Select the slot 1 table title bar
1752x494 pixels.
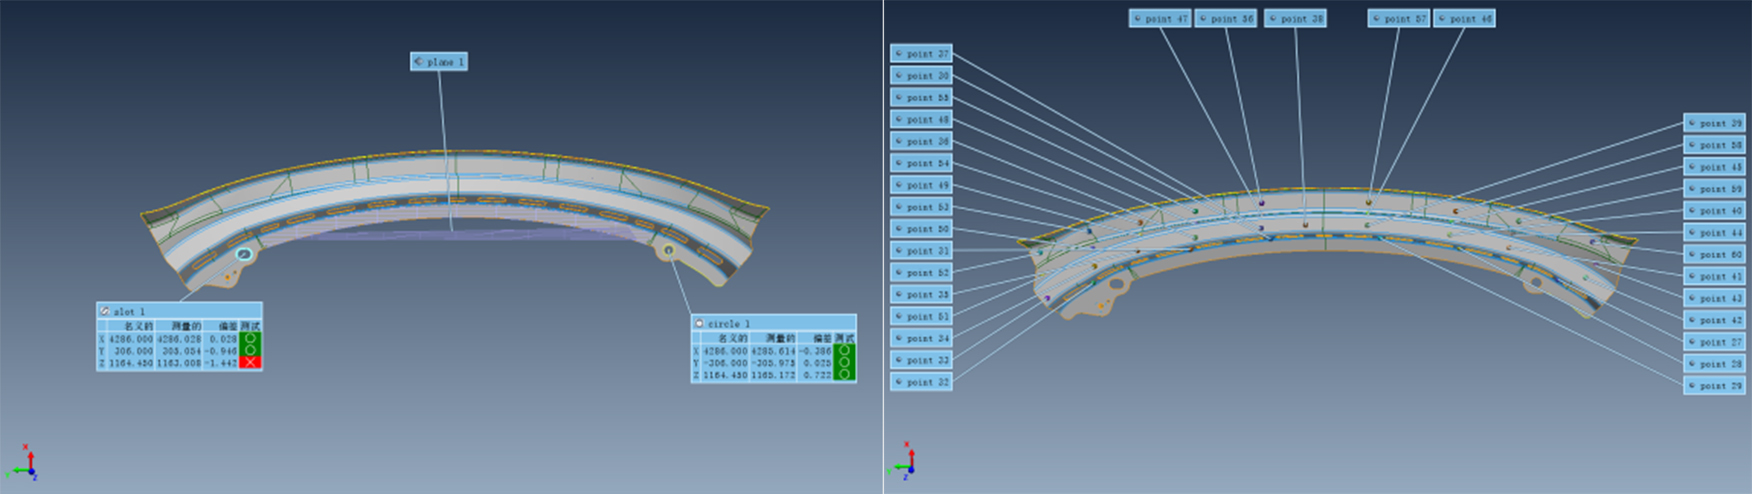coord(180,311)
